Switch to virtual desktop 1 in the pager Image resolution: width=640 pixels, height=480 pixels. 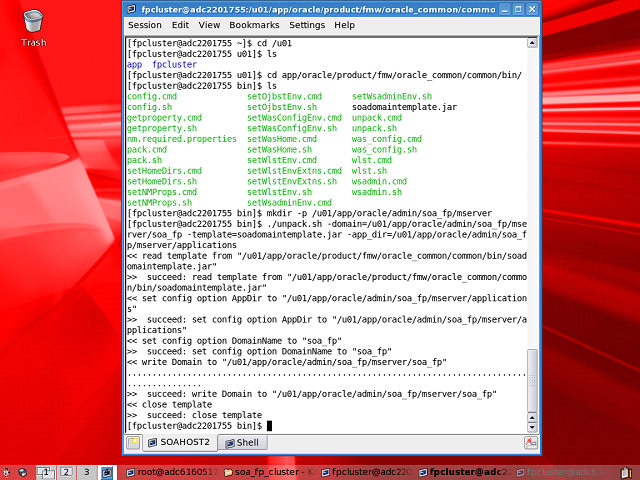(x=45, y=473)
